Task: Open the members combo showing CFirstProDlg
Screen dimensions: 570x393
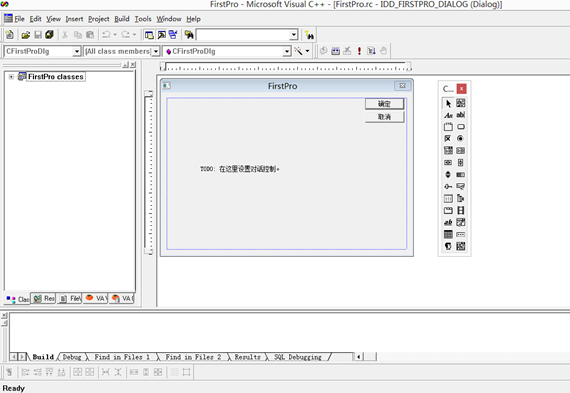Action: click(287, 51)
